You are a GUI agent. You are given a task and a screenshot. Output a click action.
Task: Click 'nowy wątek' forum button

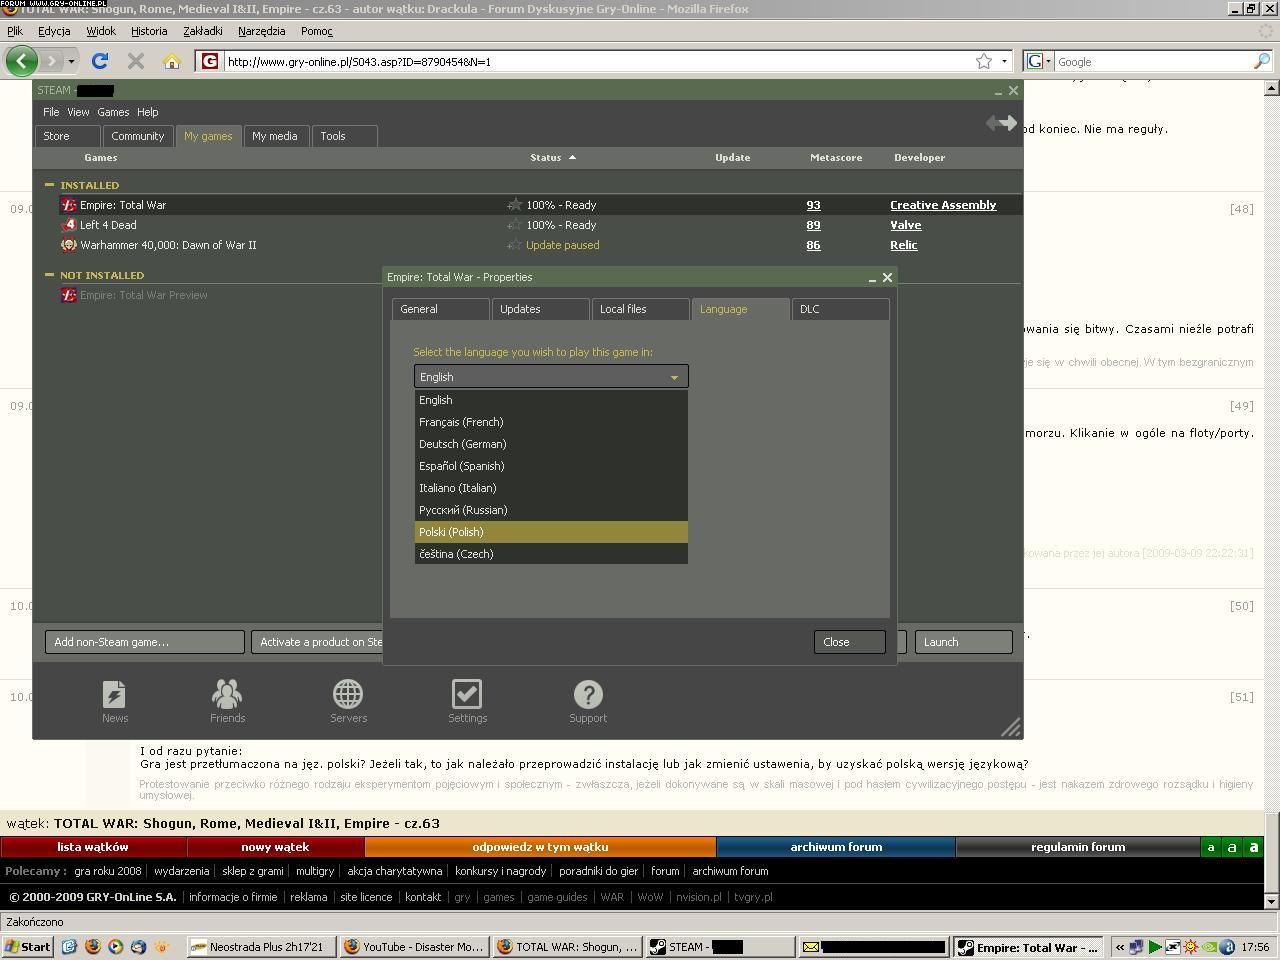[x=275, y=847]
